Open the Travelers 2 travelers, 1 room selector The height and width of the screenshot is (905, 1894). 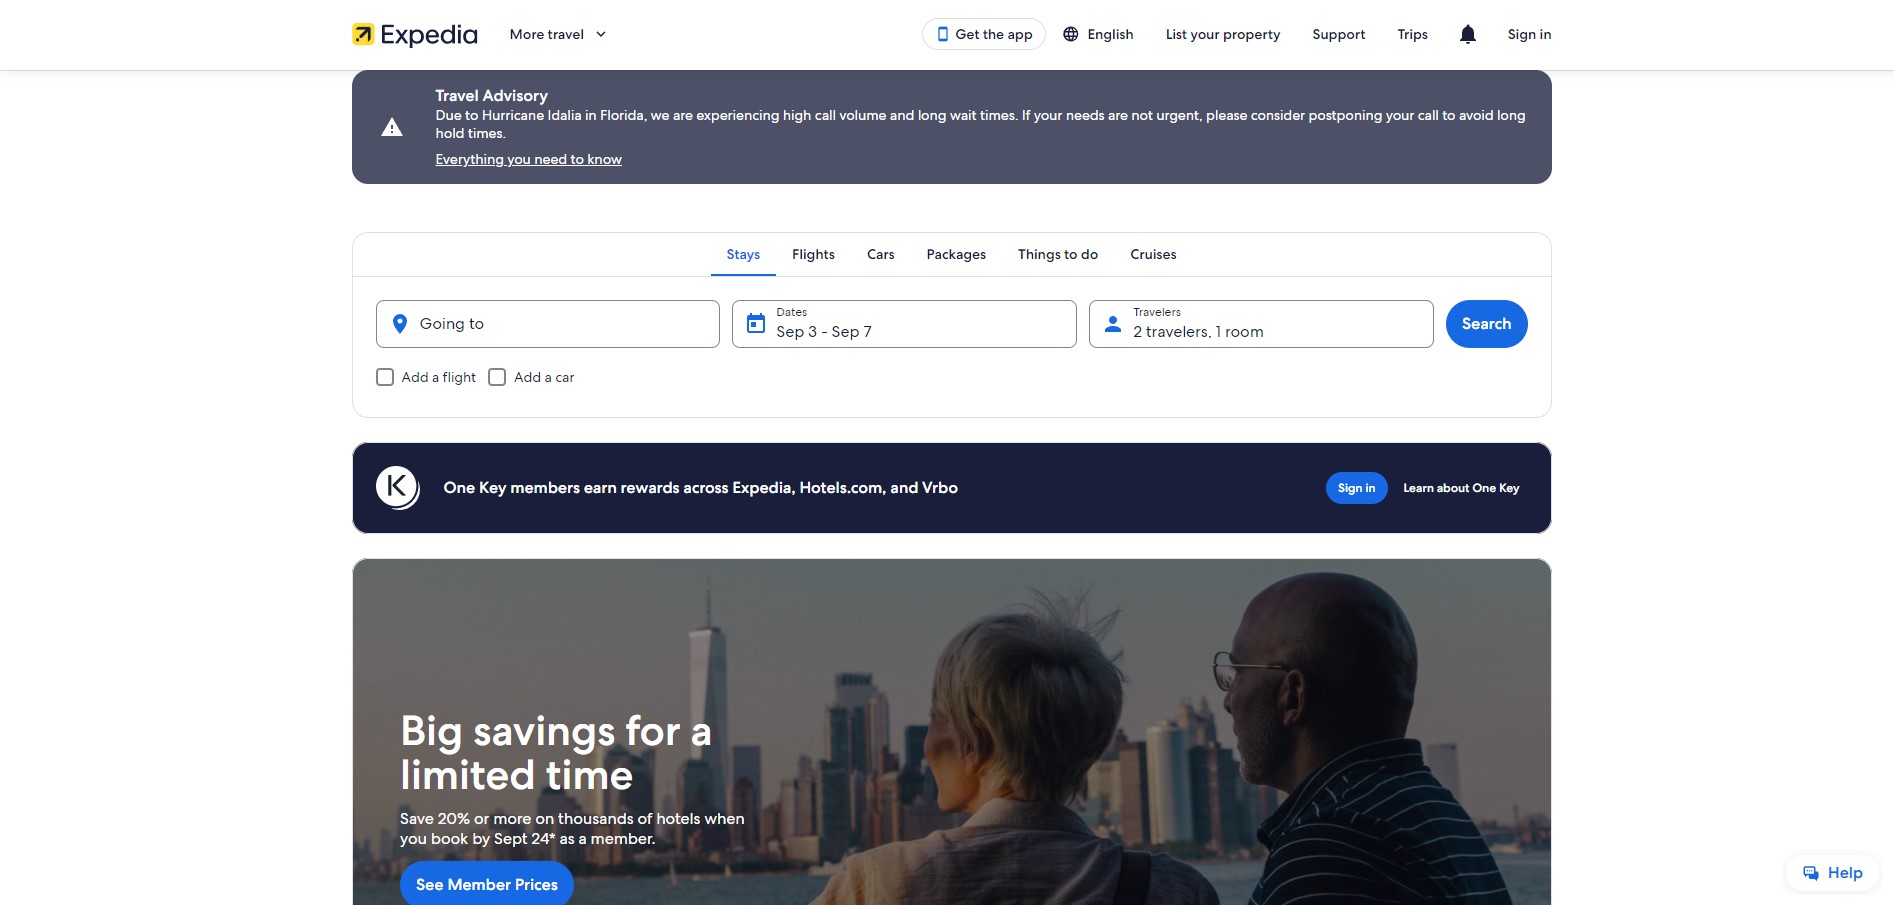(x=1261, y=324)
